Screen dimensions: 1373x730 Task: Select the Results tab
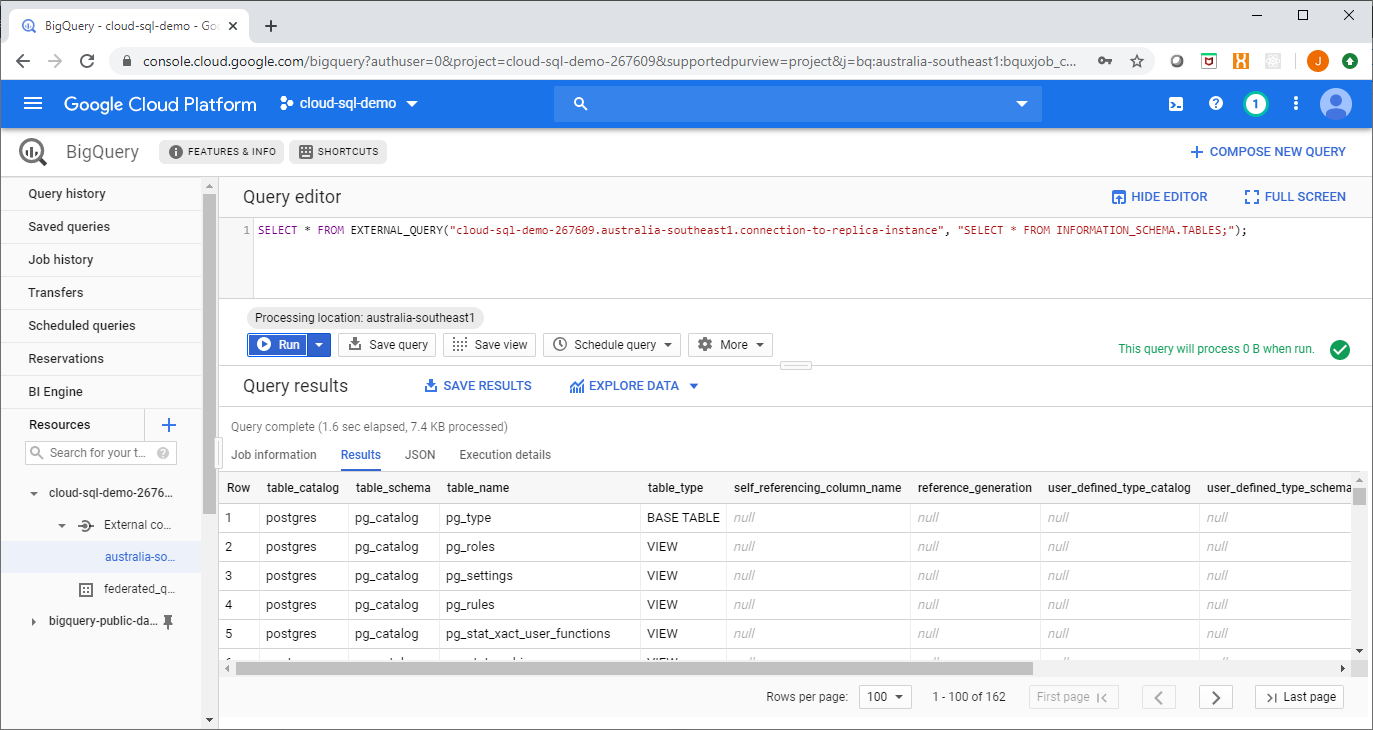[x=361, y=454]
